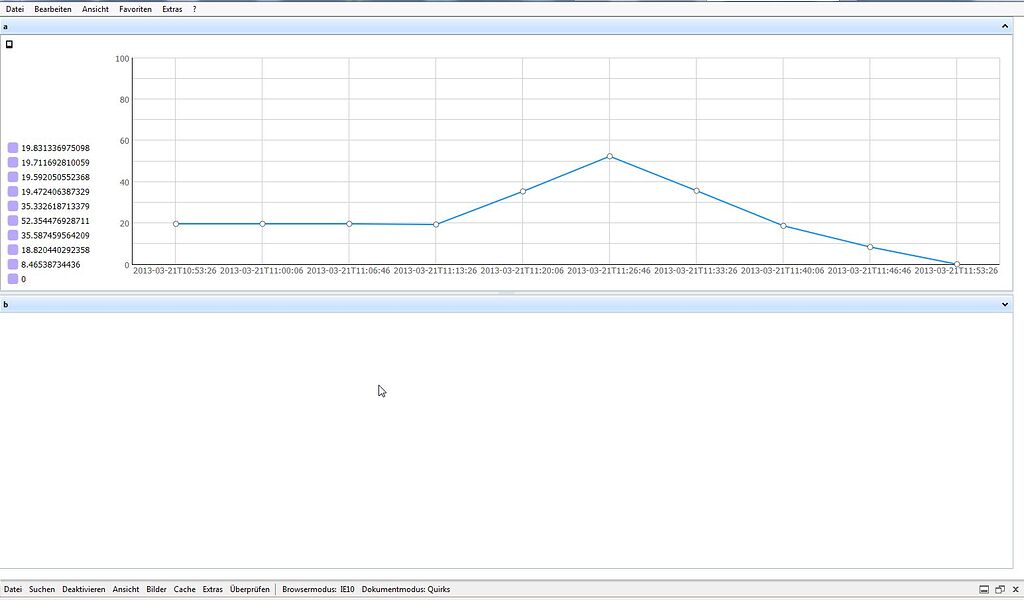Open the Datei menu in top menu bar
The width and height of the screenshot is (1024, 600).
[14, 9]
